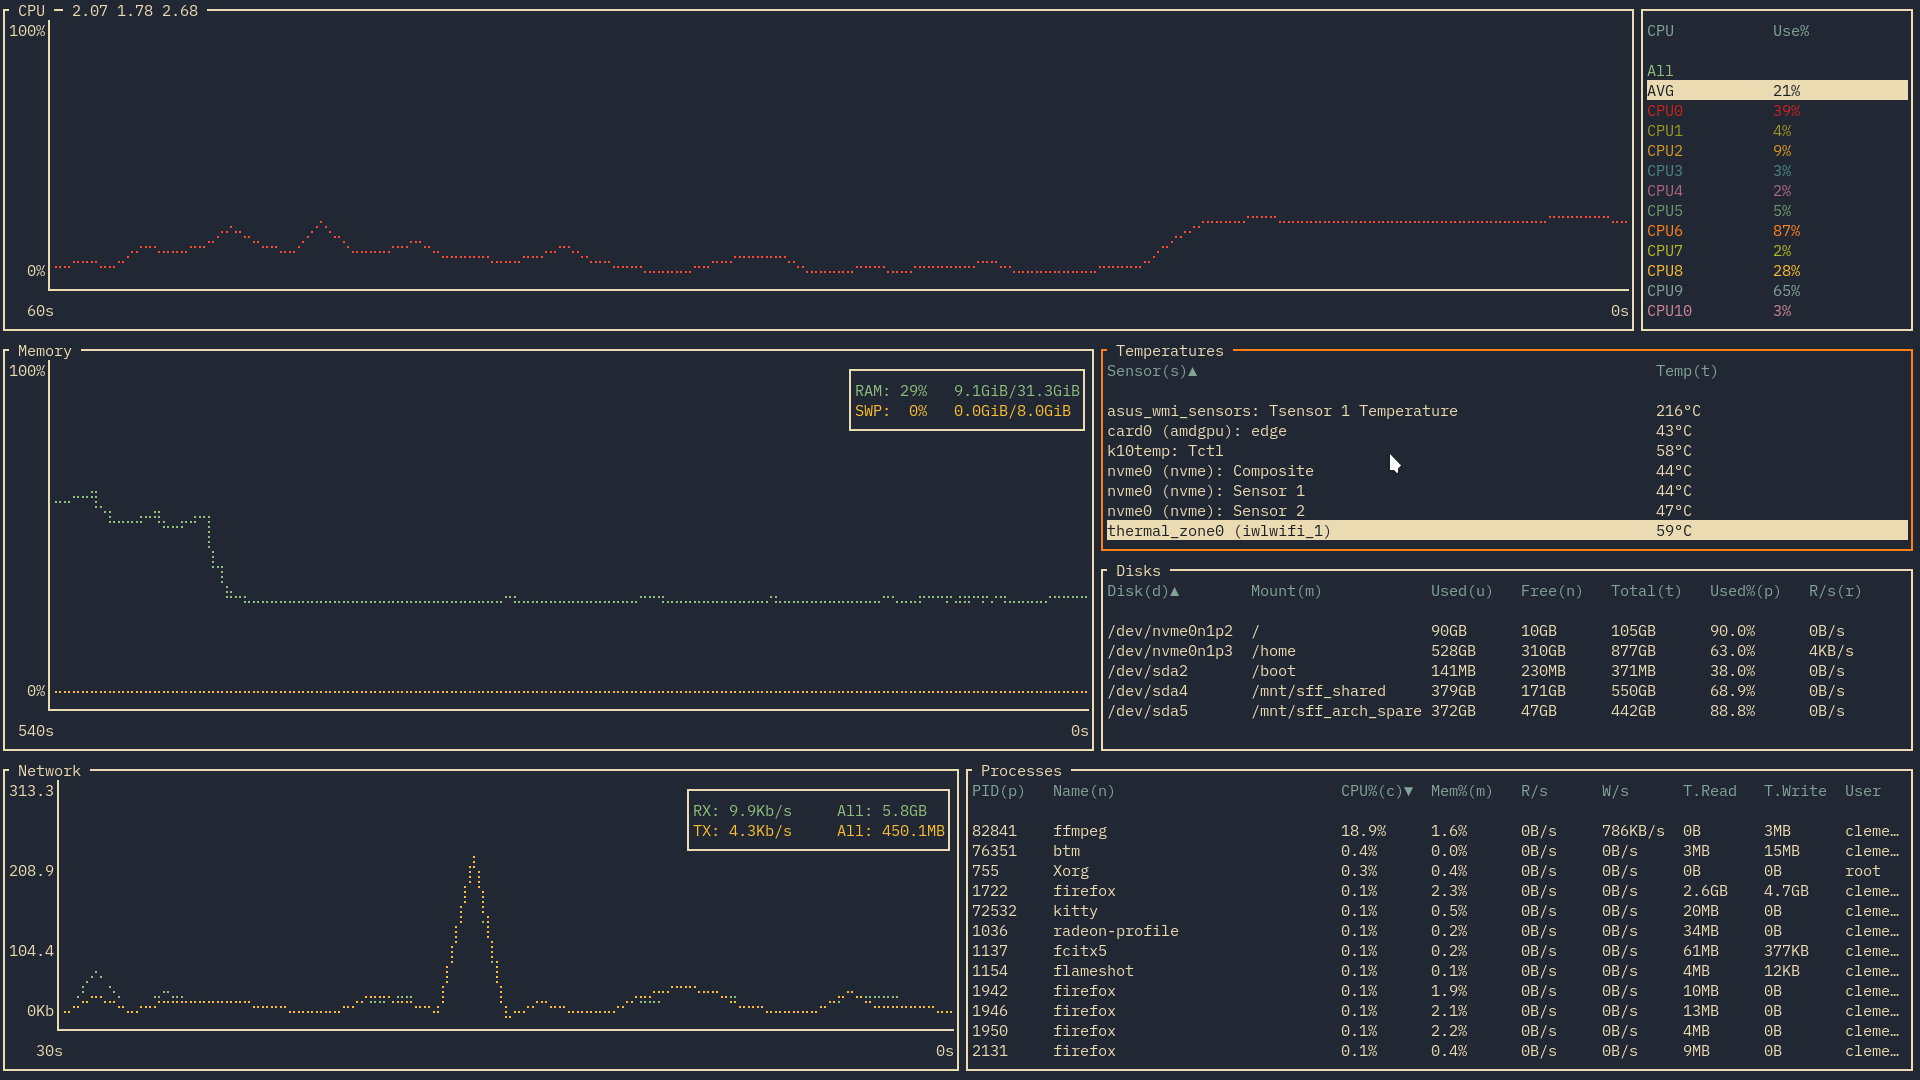Sort disks by Disk(d) column header

[1143, 591]
